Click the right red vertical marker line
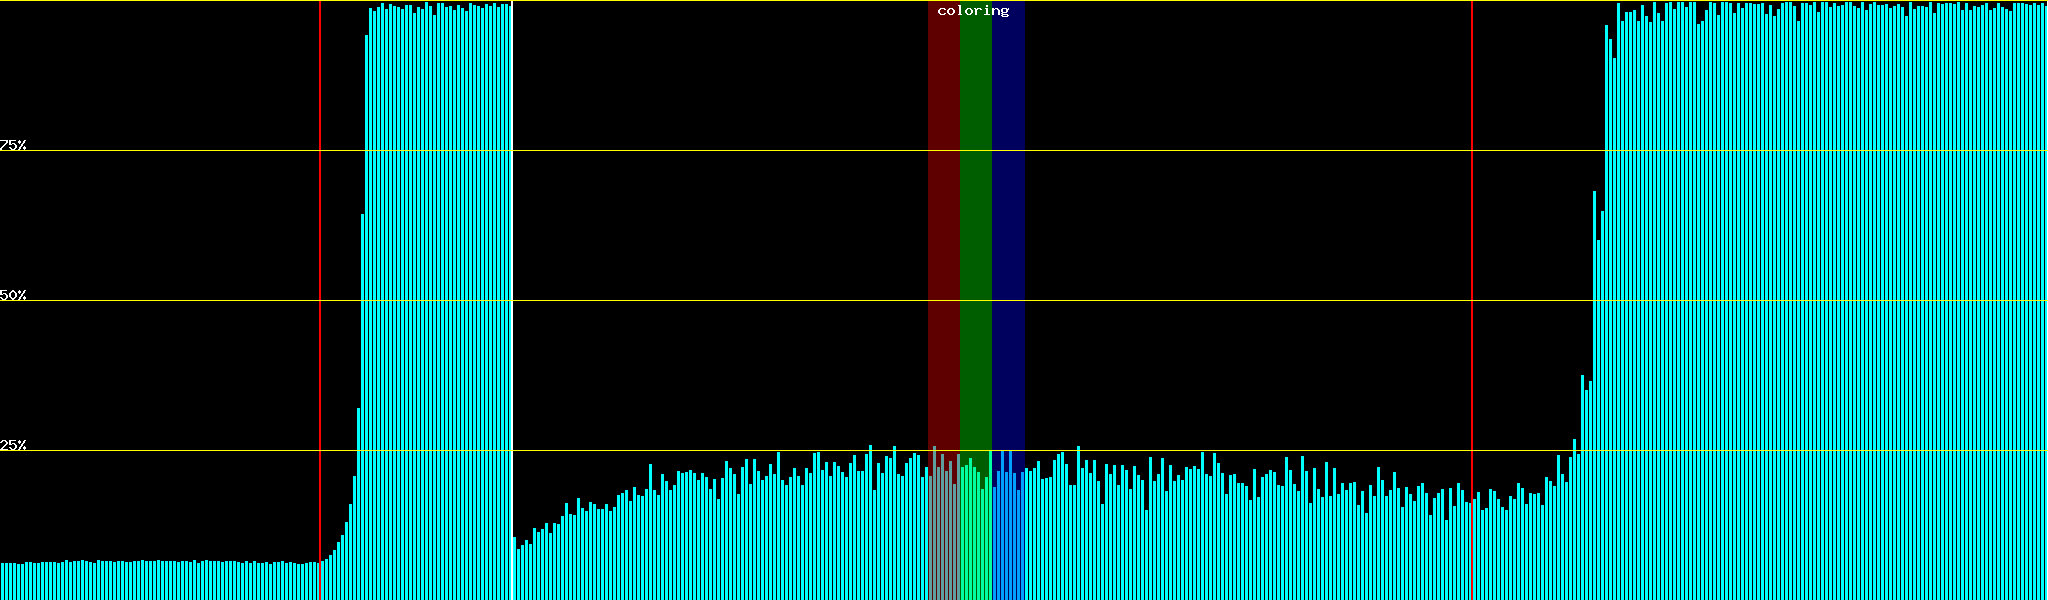This screenshot has height=600, width=2048. [1472, 300]
